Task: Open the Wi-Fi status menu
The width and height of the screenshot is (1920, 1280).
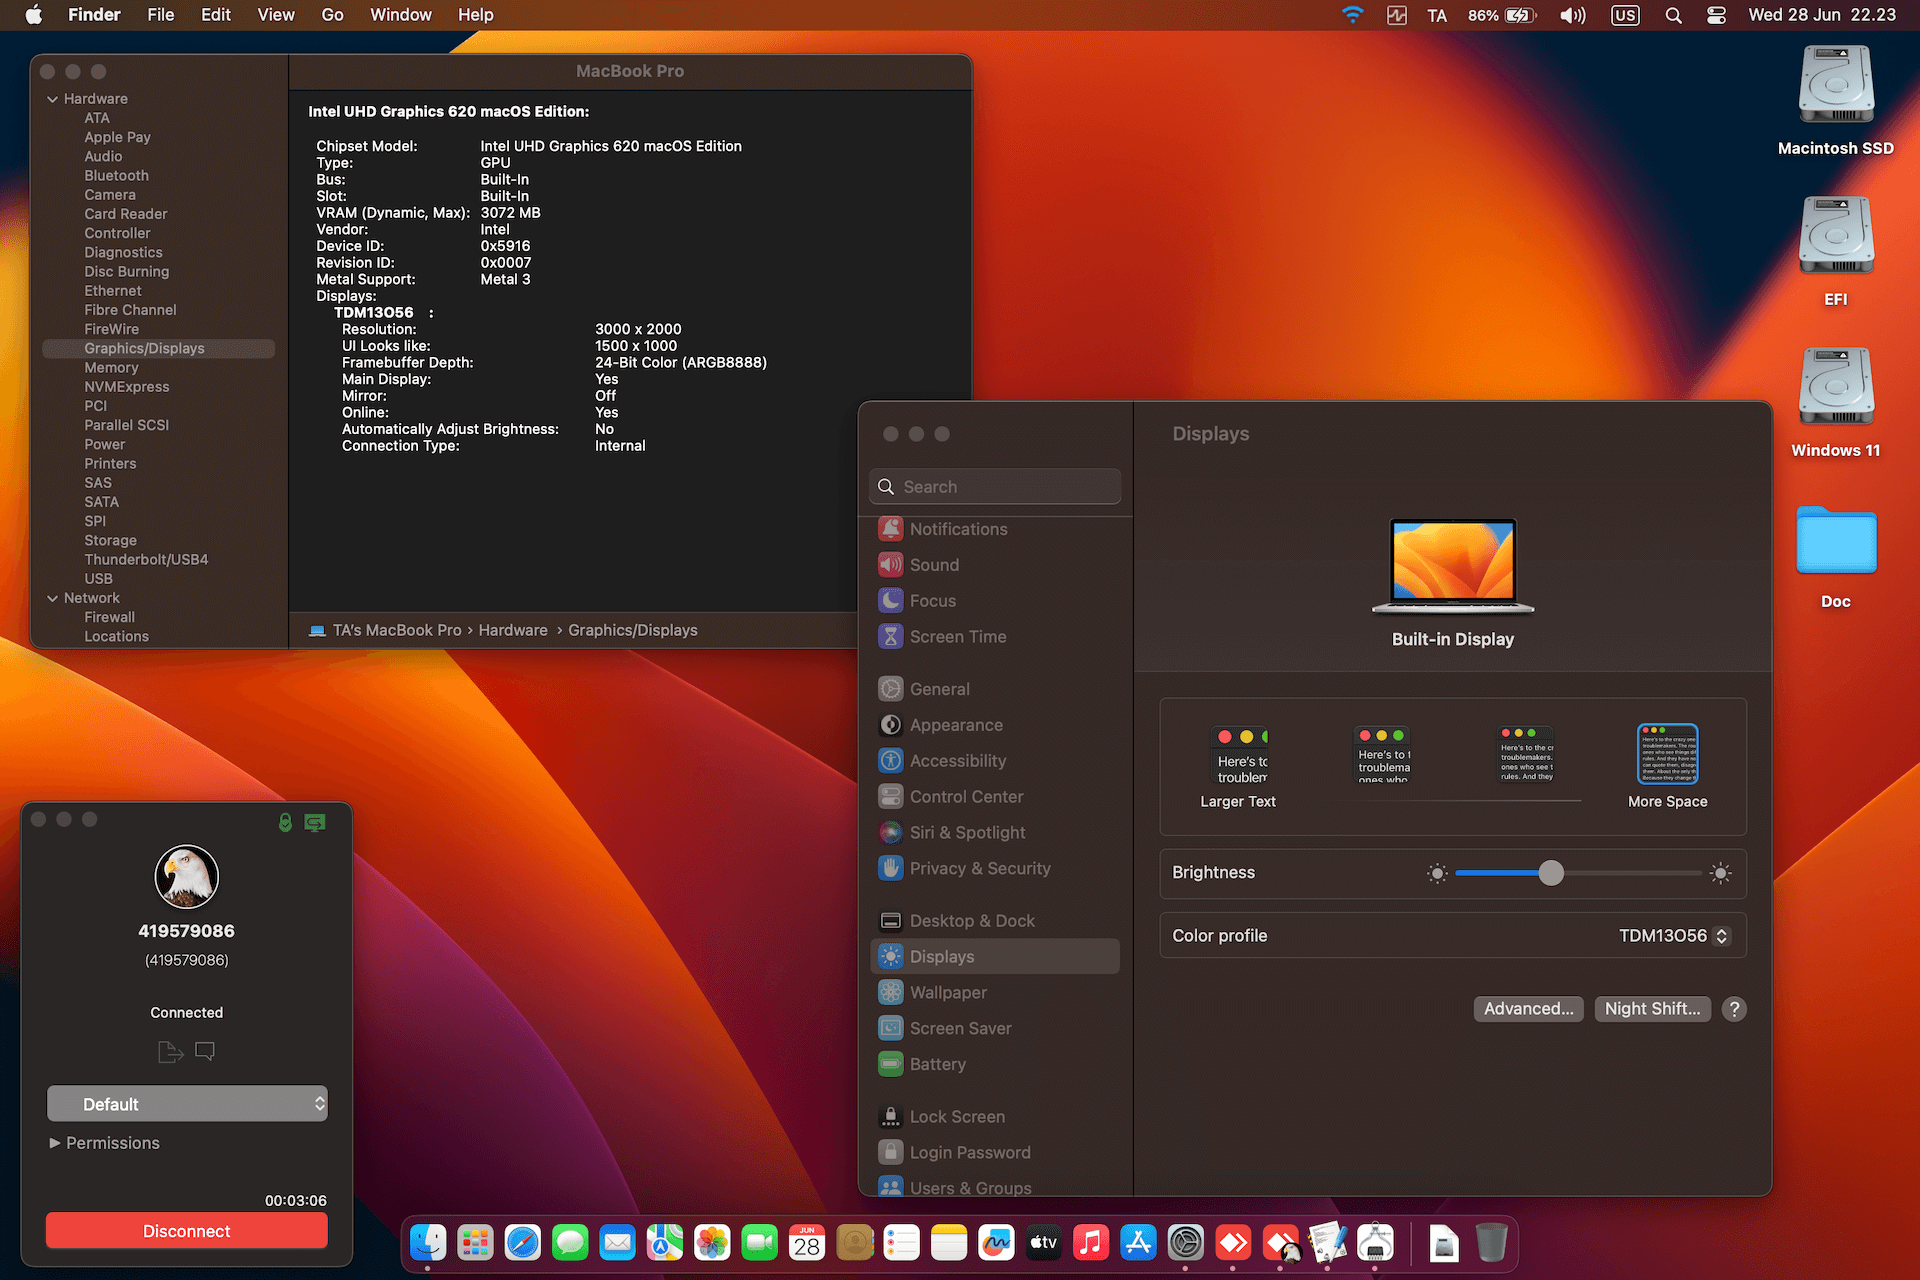Action: tap(1353, 15)
